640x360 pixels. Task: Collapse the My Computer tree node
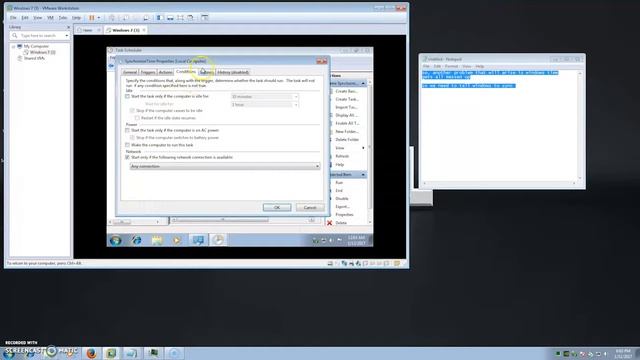[x=13, y=47]
